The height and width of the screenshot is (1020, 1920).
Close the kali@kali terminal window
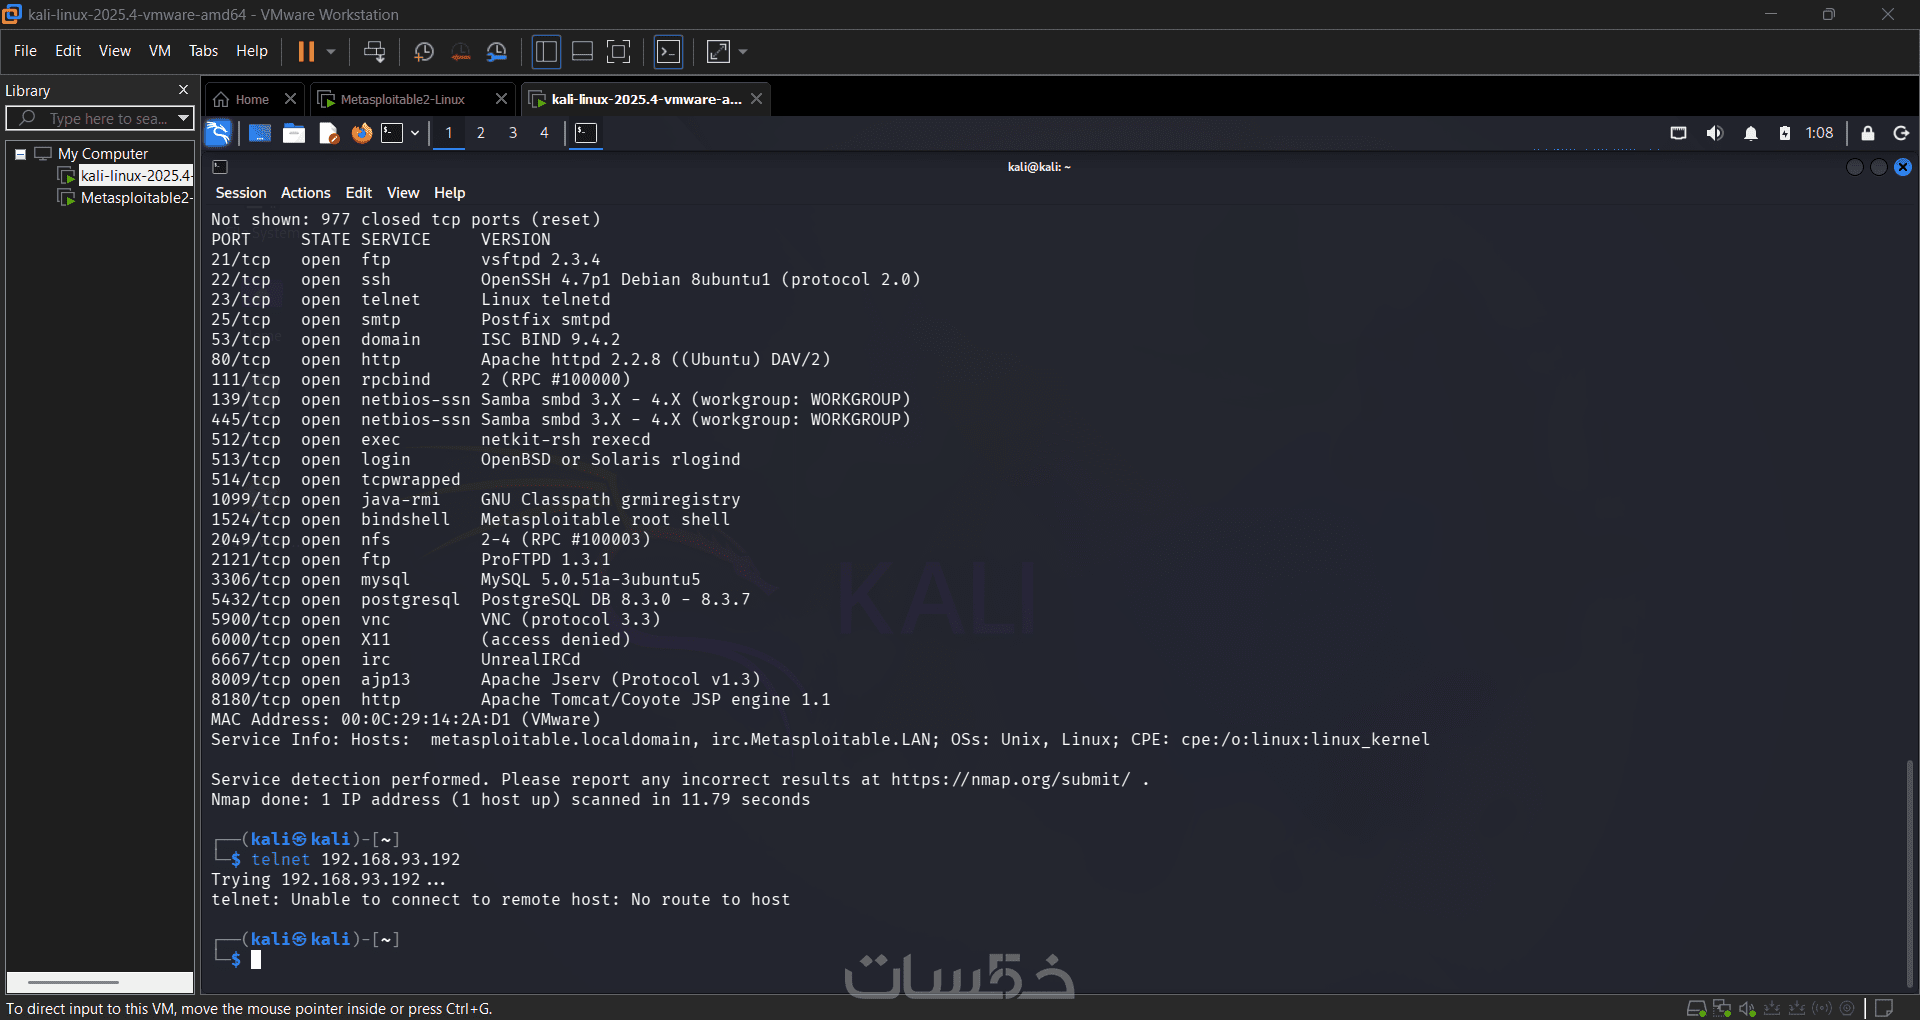1903,167
